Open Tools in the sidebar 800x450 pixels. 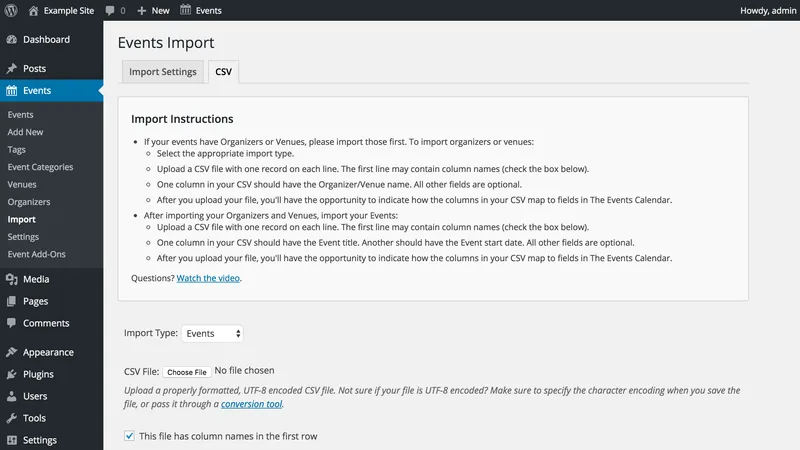tap(34, 418)
